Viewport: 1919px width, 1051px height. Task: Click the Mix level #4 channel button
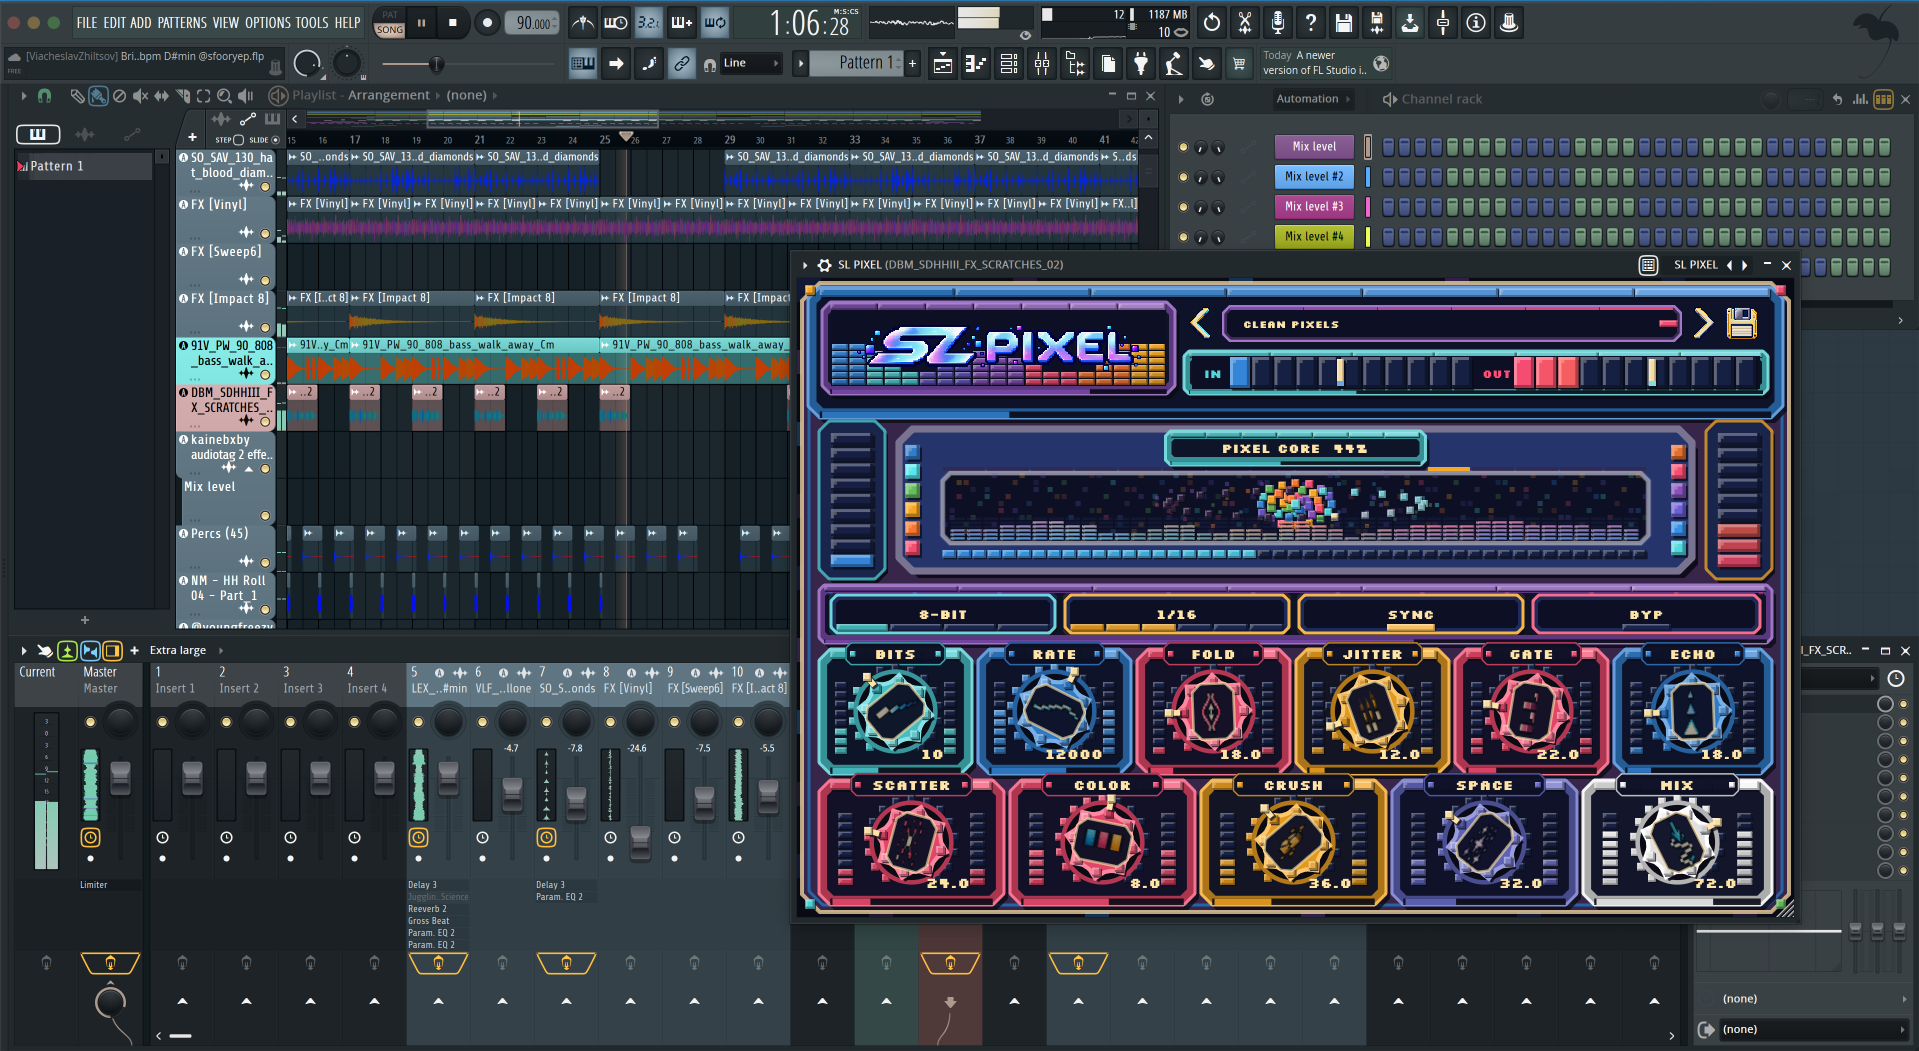(x=1314, y=237)
